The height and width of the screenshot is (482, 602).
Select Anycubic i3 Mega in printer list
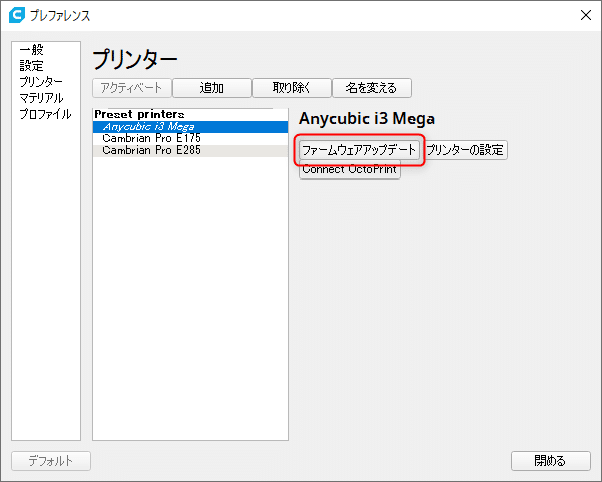(x=190, y=127)
